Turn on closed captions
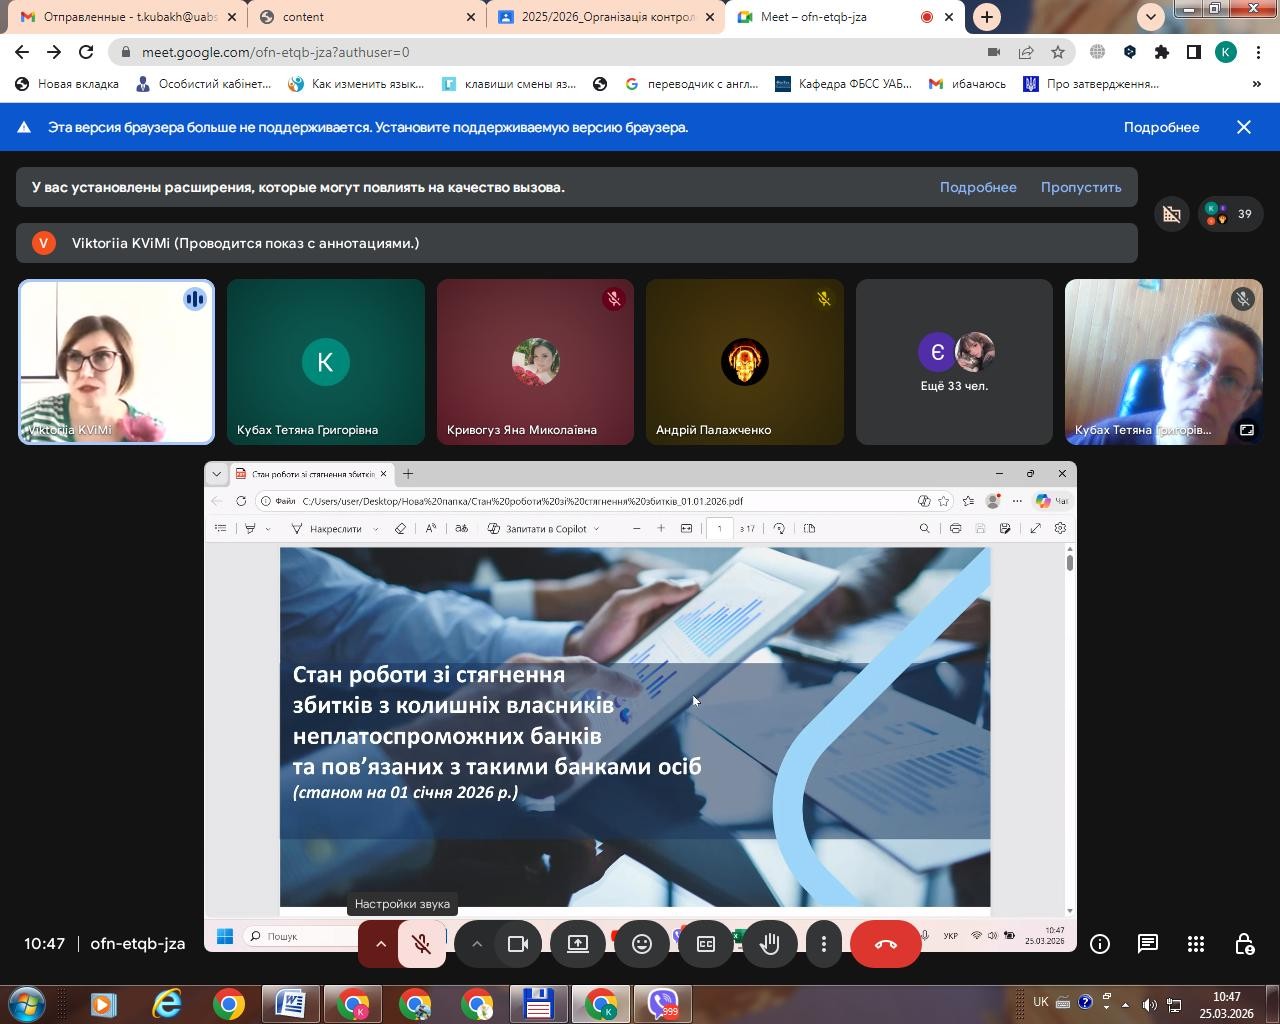The height and width of the screenshot is (1024, 1280). tap(706, 944)
